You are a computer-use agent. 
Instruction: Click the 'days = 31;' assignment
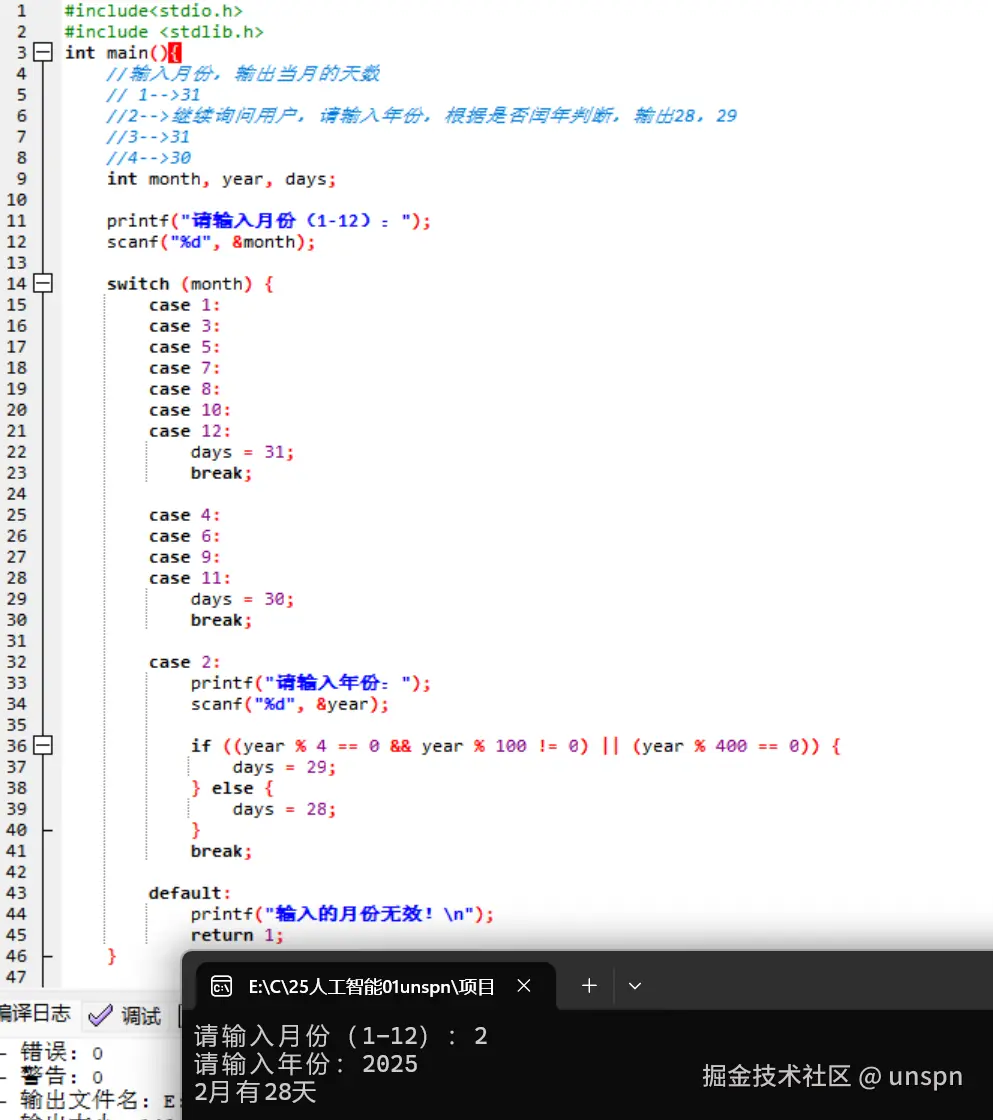(242, 452)
